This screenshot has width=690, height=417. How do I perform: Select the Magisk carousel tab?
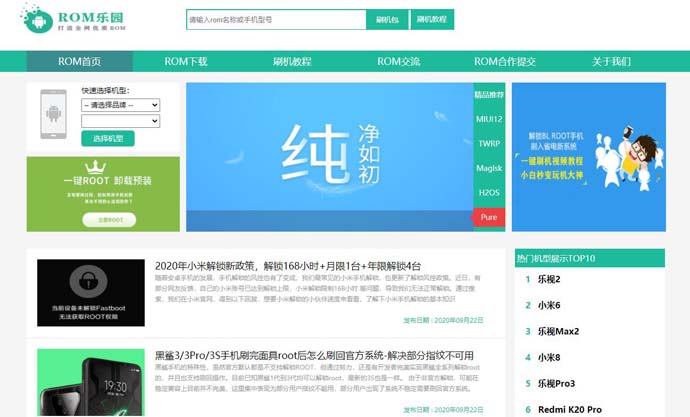[489, 168]
